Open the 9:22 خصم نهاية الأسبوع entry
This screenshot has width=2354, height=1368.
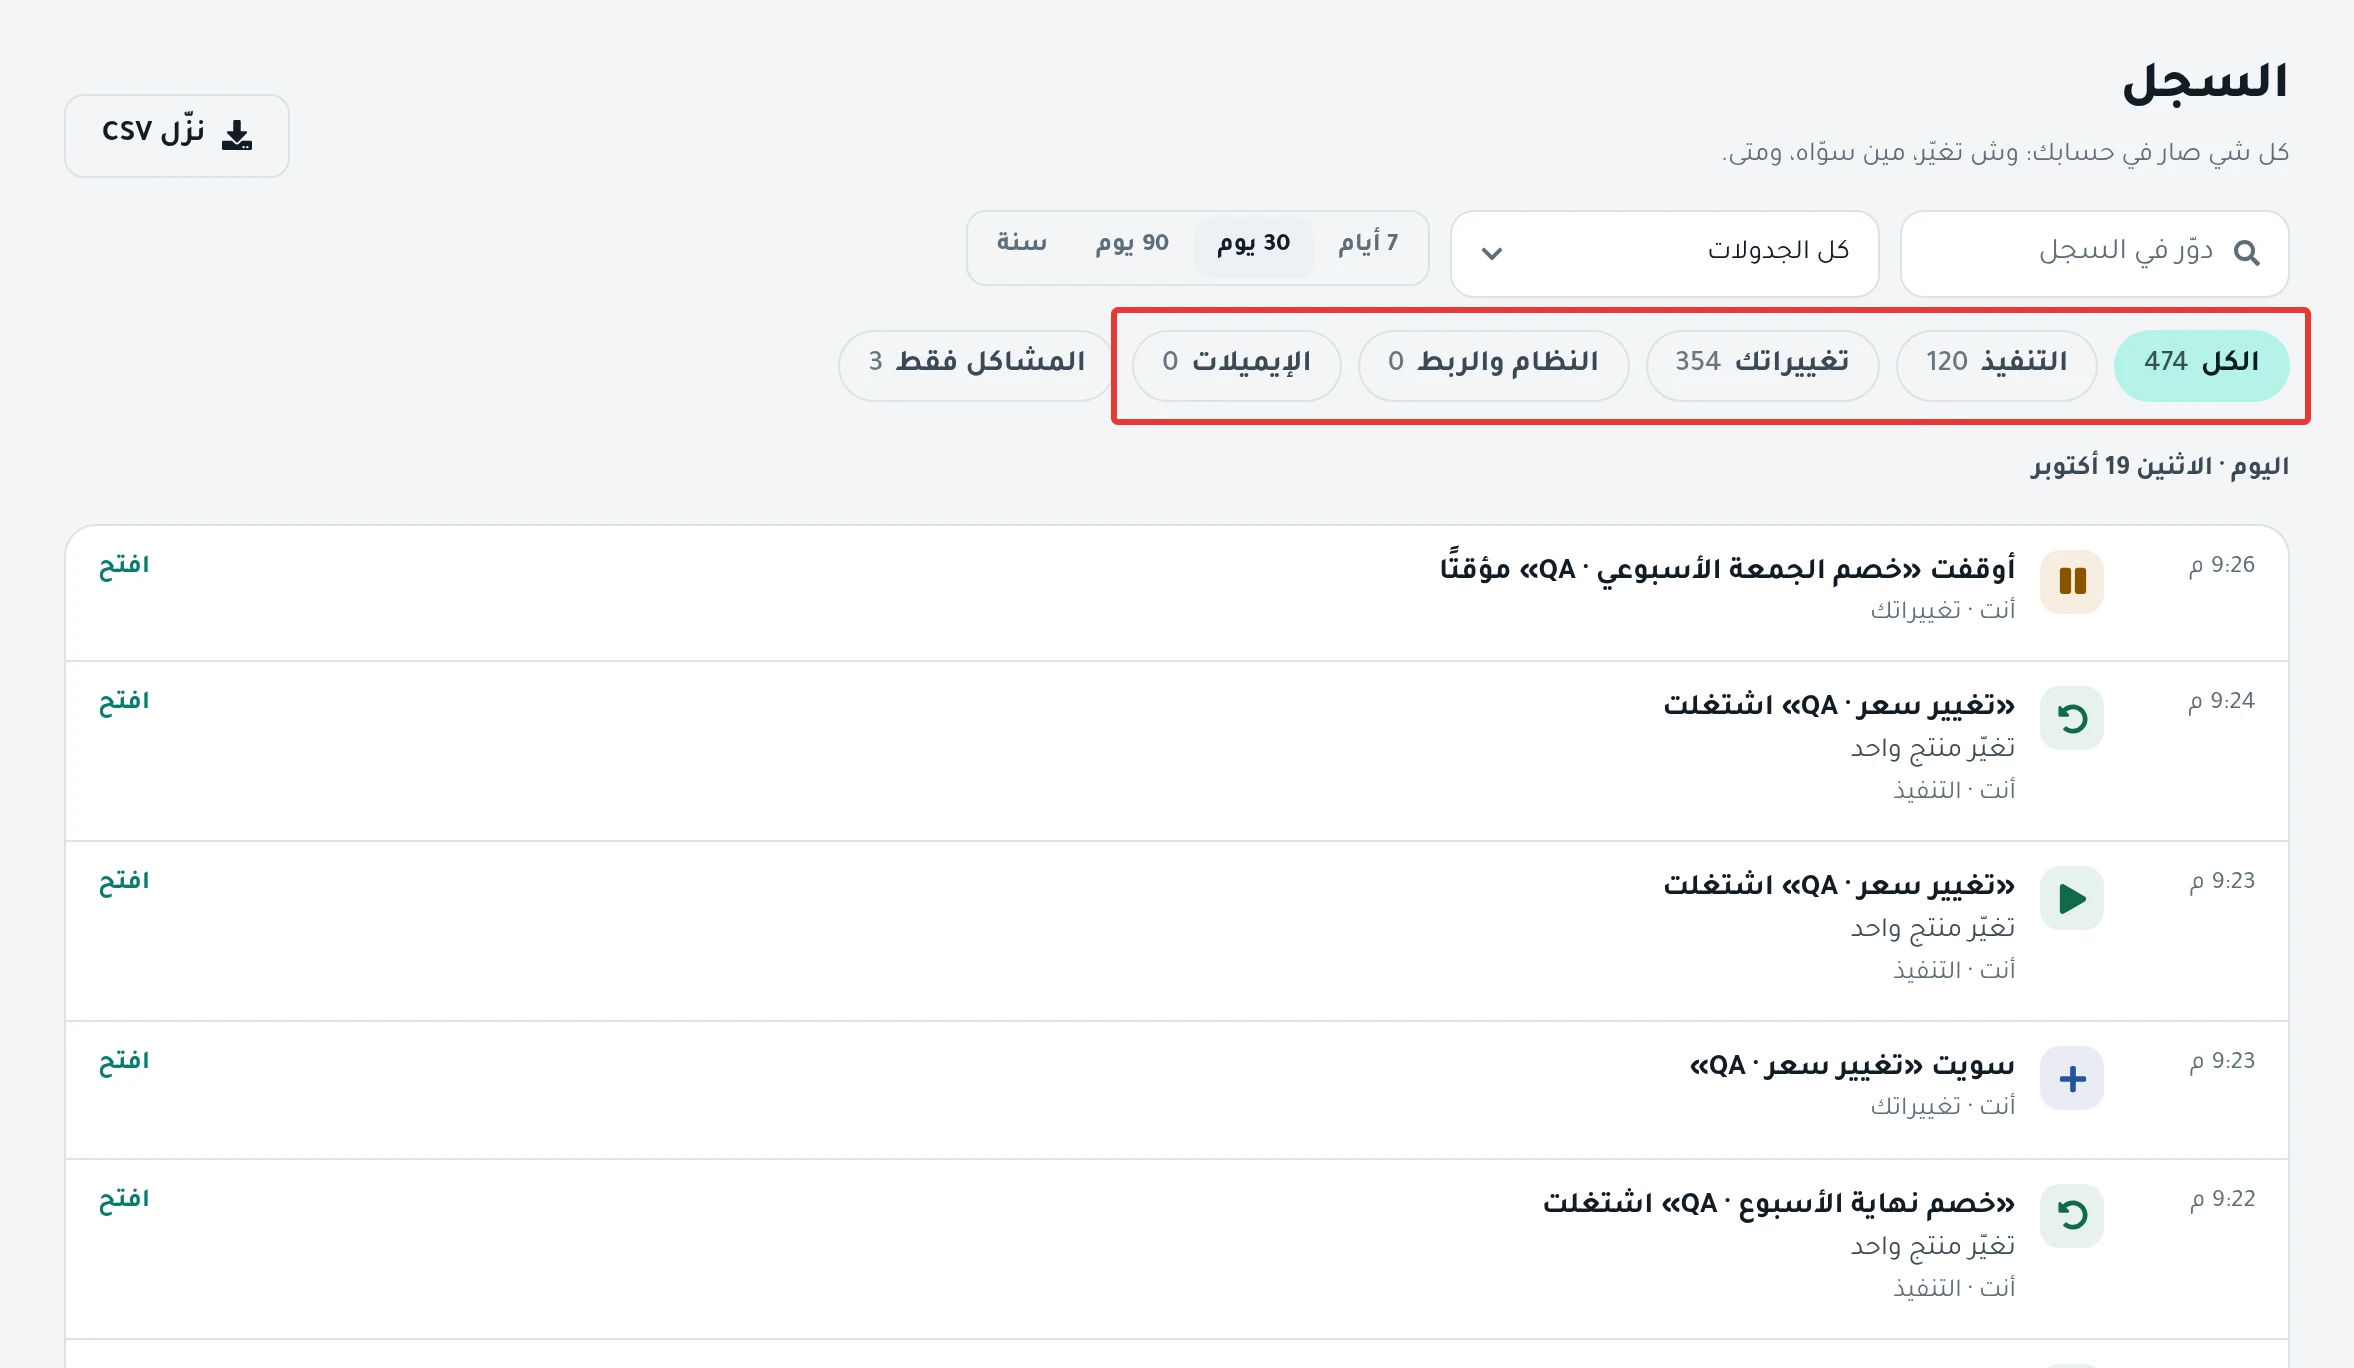point(124,1199)
